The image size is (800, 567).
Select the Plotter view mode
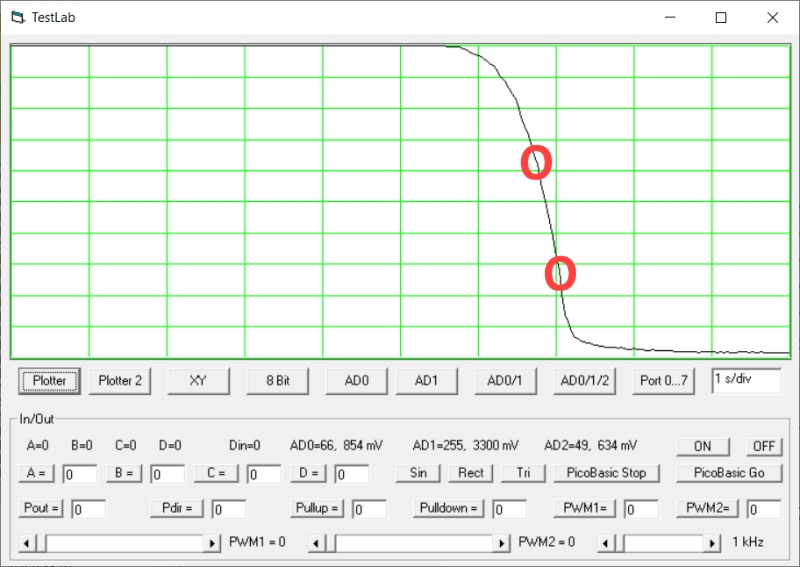coord(49,380)
